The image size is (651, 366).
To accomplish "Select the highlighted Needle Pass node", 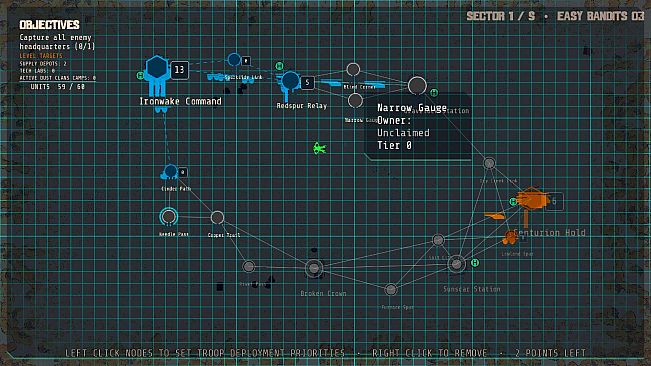I will click(169, 216).
